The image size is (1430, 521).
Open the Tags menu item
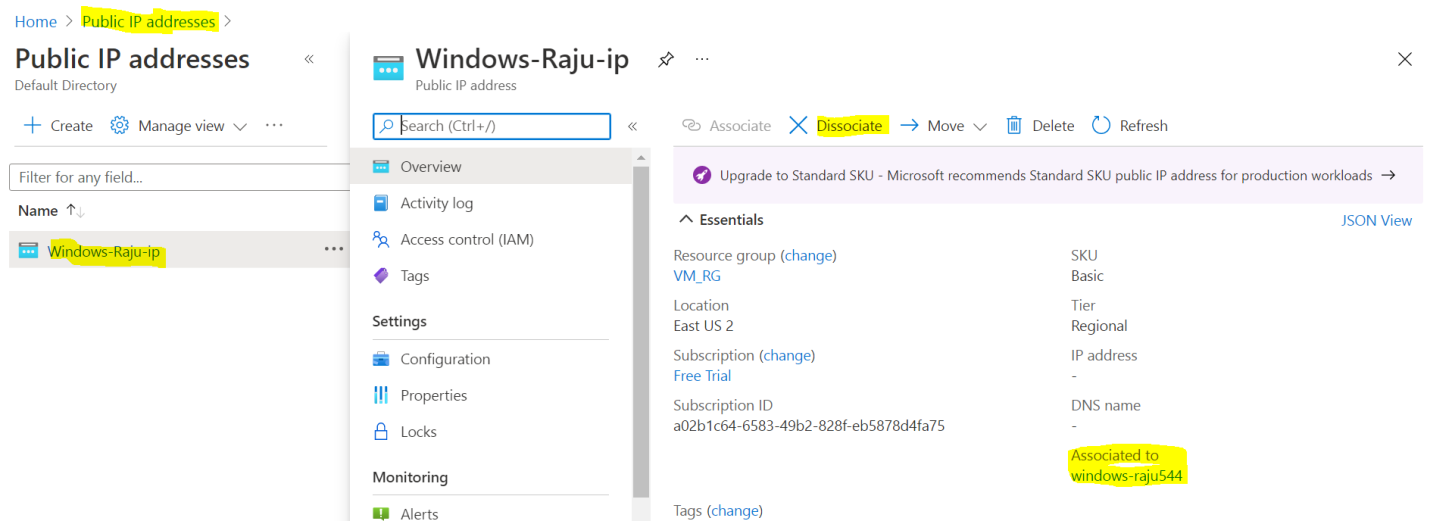(415, 276)
